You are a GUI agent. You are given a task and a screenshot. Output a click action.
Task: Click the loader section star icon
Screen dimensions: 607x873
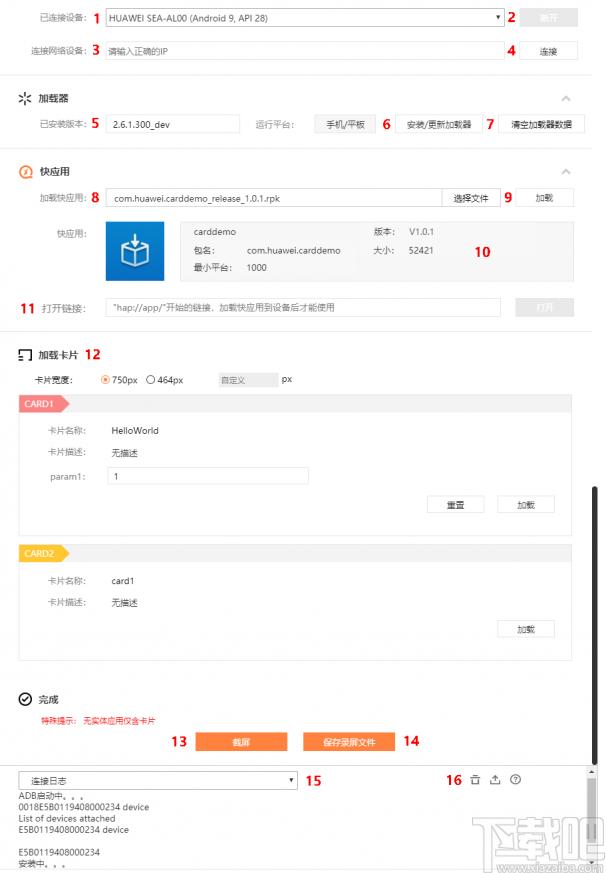(25, 99)
